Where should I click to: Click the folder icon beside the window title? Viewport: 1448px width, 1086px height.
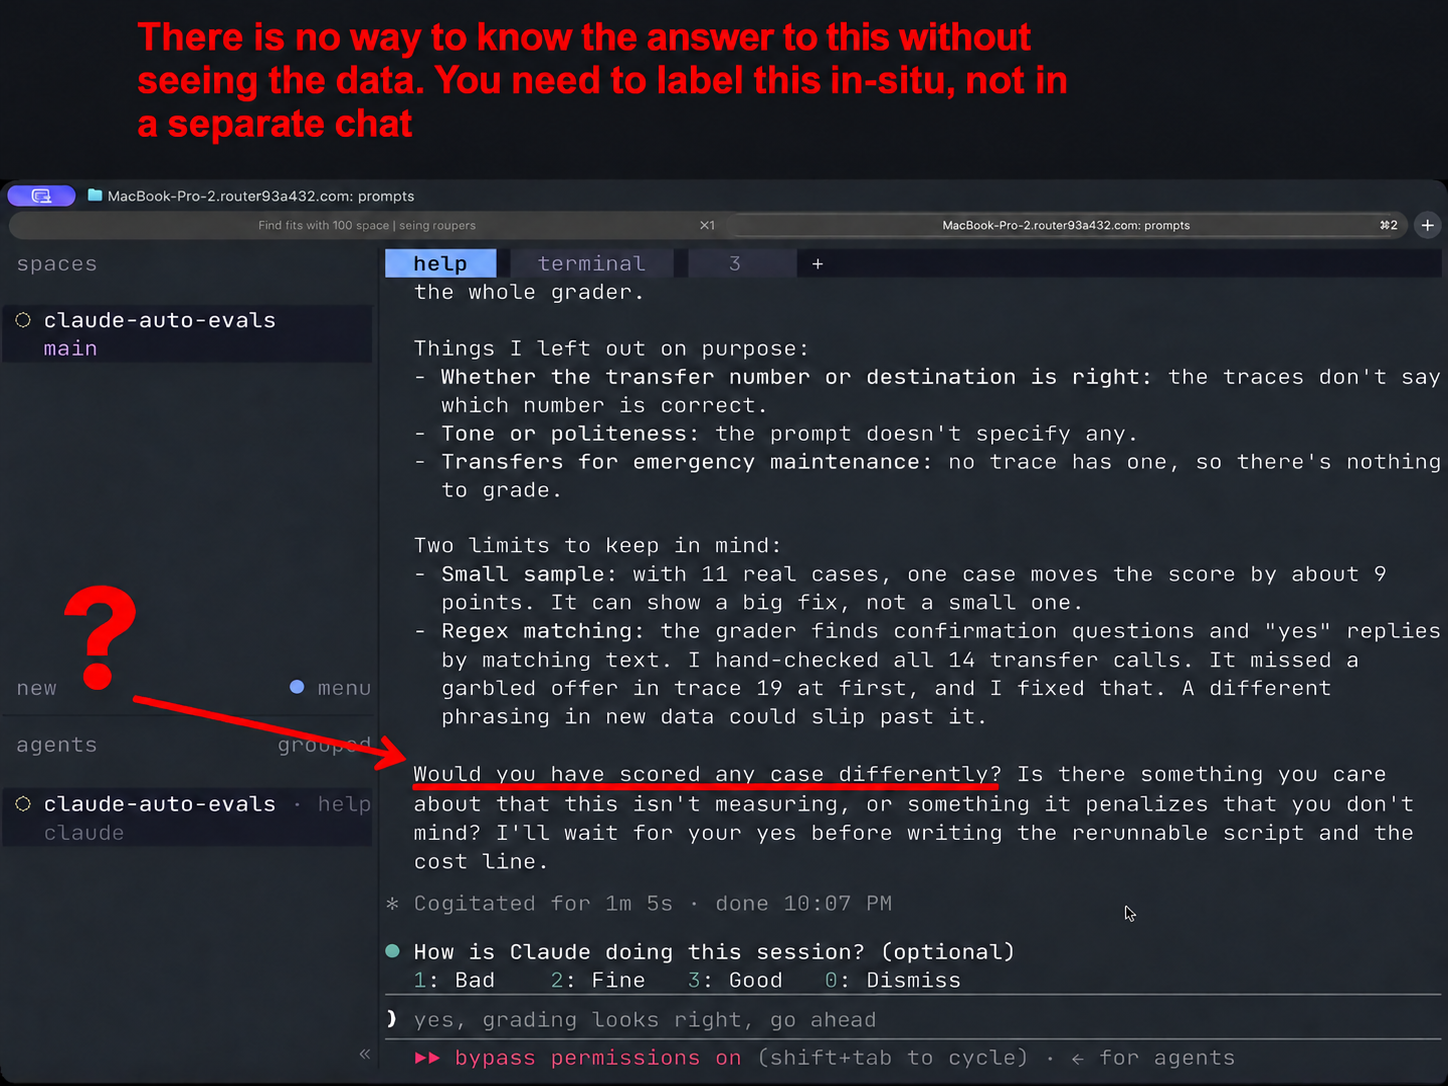pos(95,195)
